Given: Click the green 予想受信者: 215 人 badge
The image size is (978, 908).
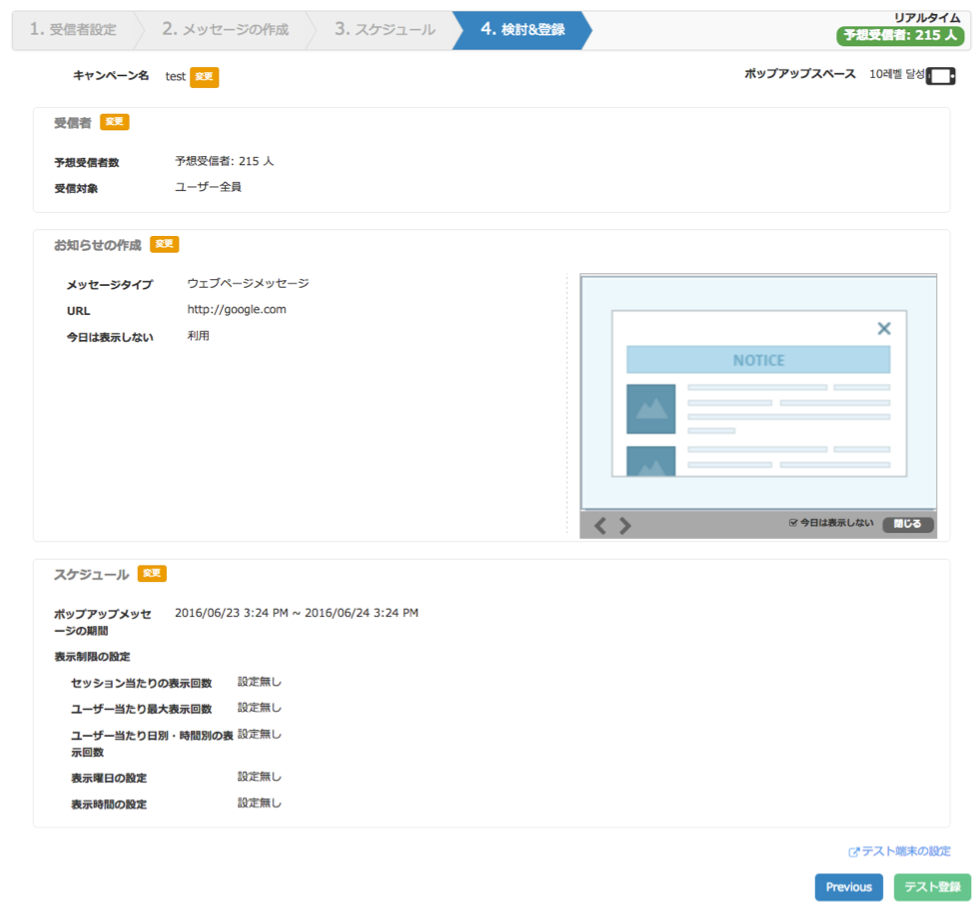Looking at the screenshot, I should click(900, 36).
